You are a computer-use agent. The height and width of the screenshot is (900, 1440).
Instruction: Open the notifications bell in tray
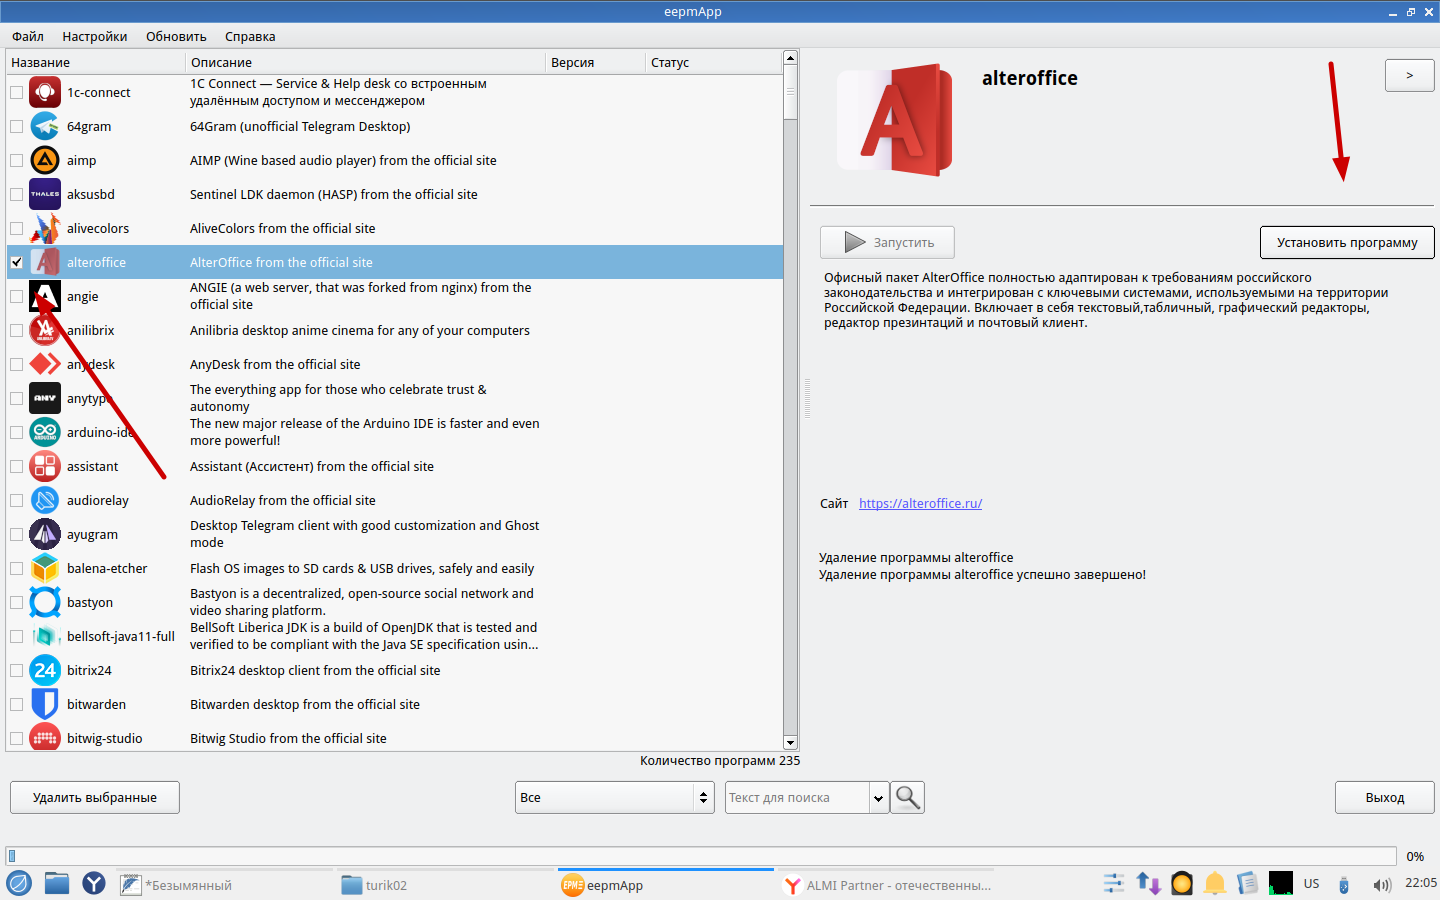click(1215, 883)
